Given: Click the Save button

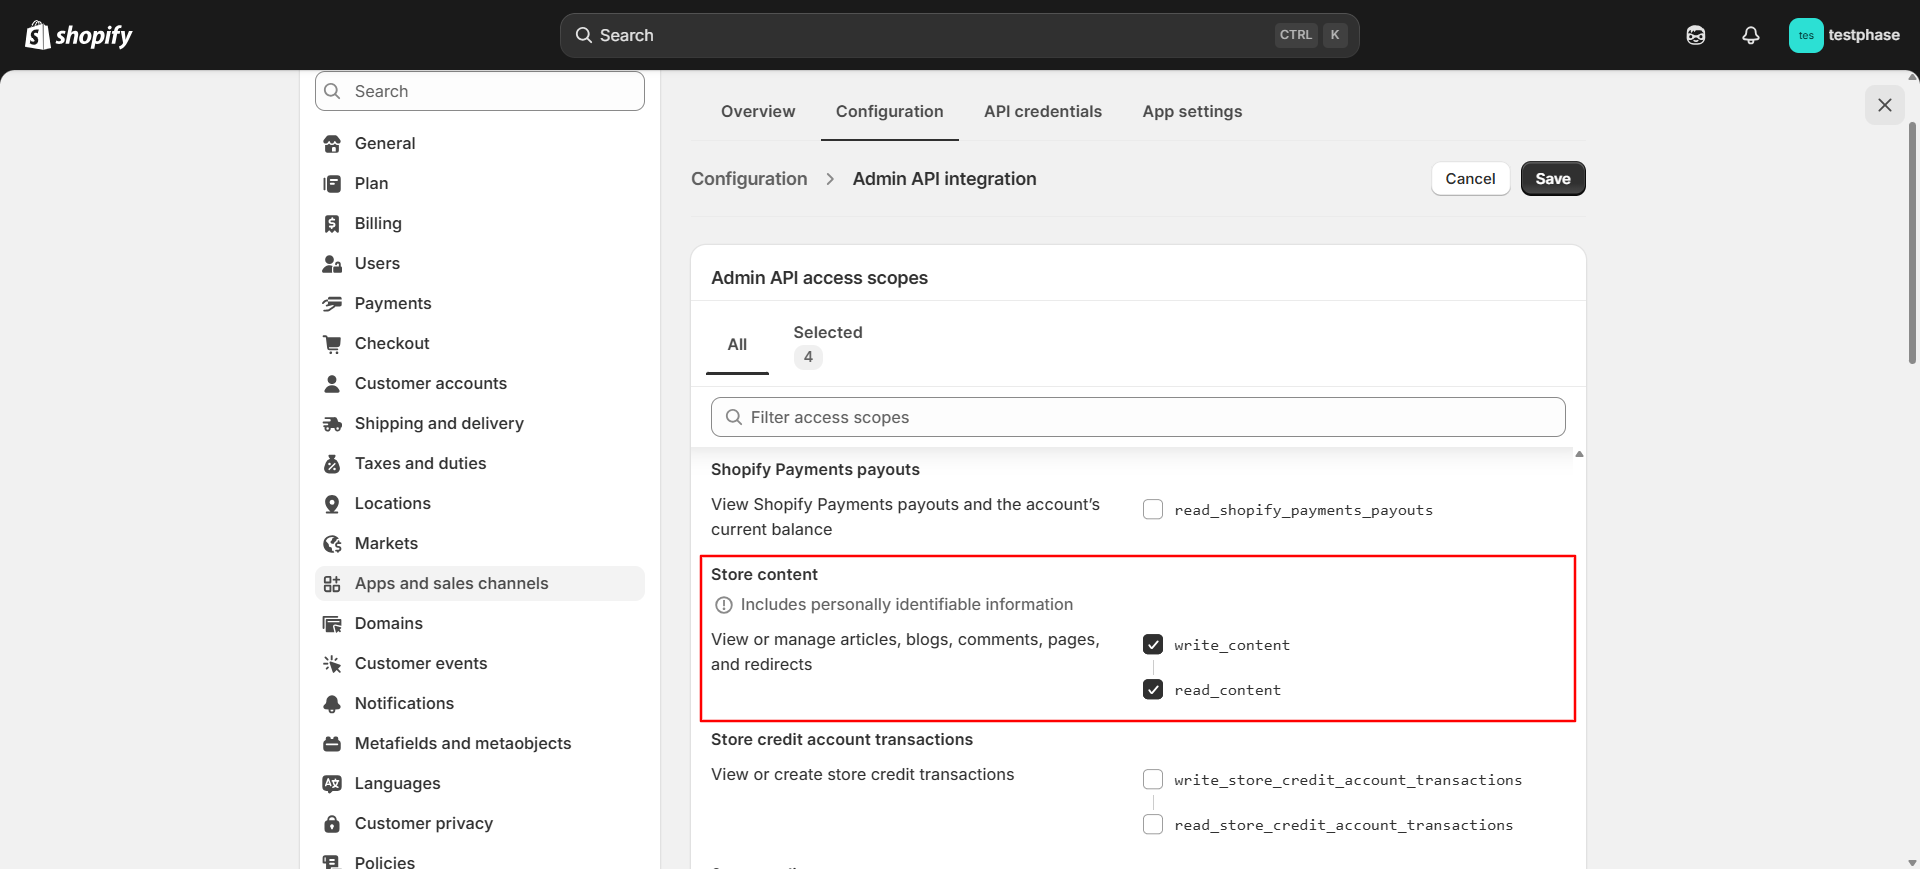Looking at the screenshot, I should (1552, 179).
